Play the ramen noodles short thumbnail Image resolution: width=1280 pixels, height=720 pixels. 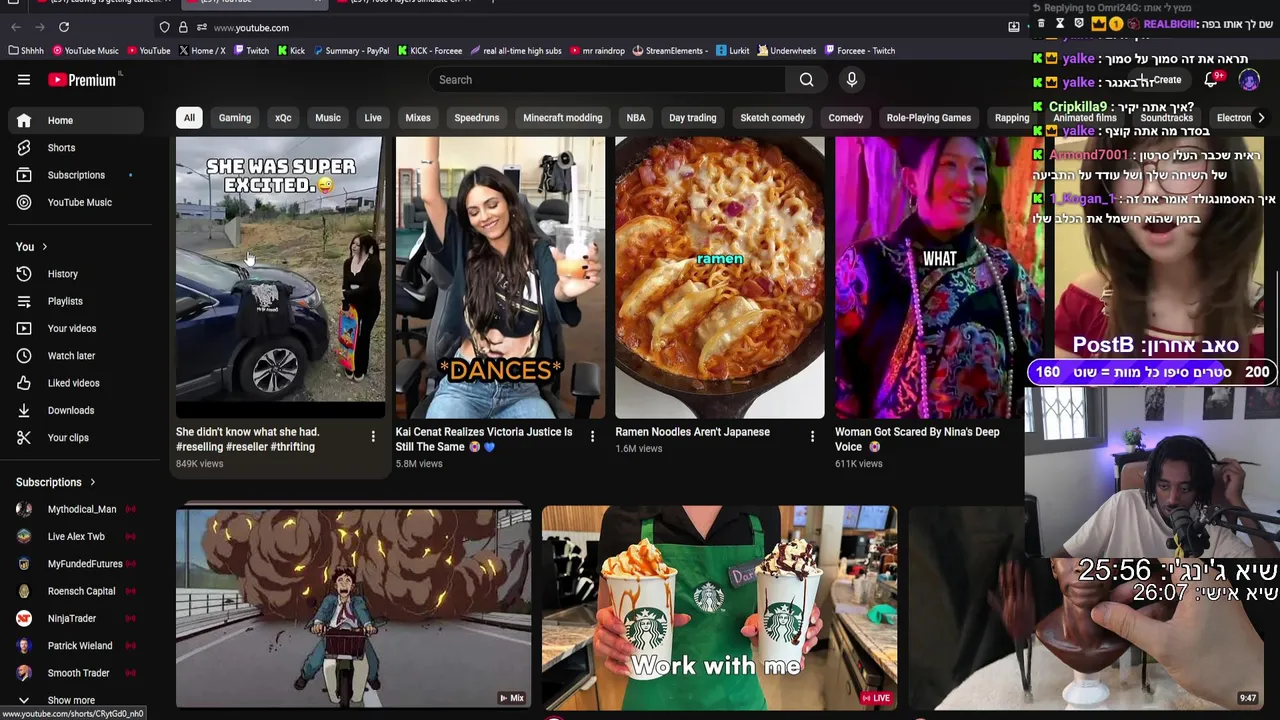pyautogui.click(x=720, y=277)
